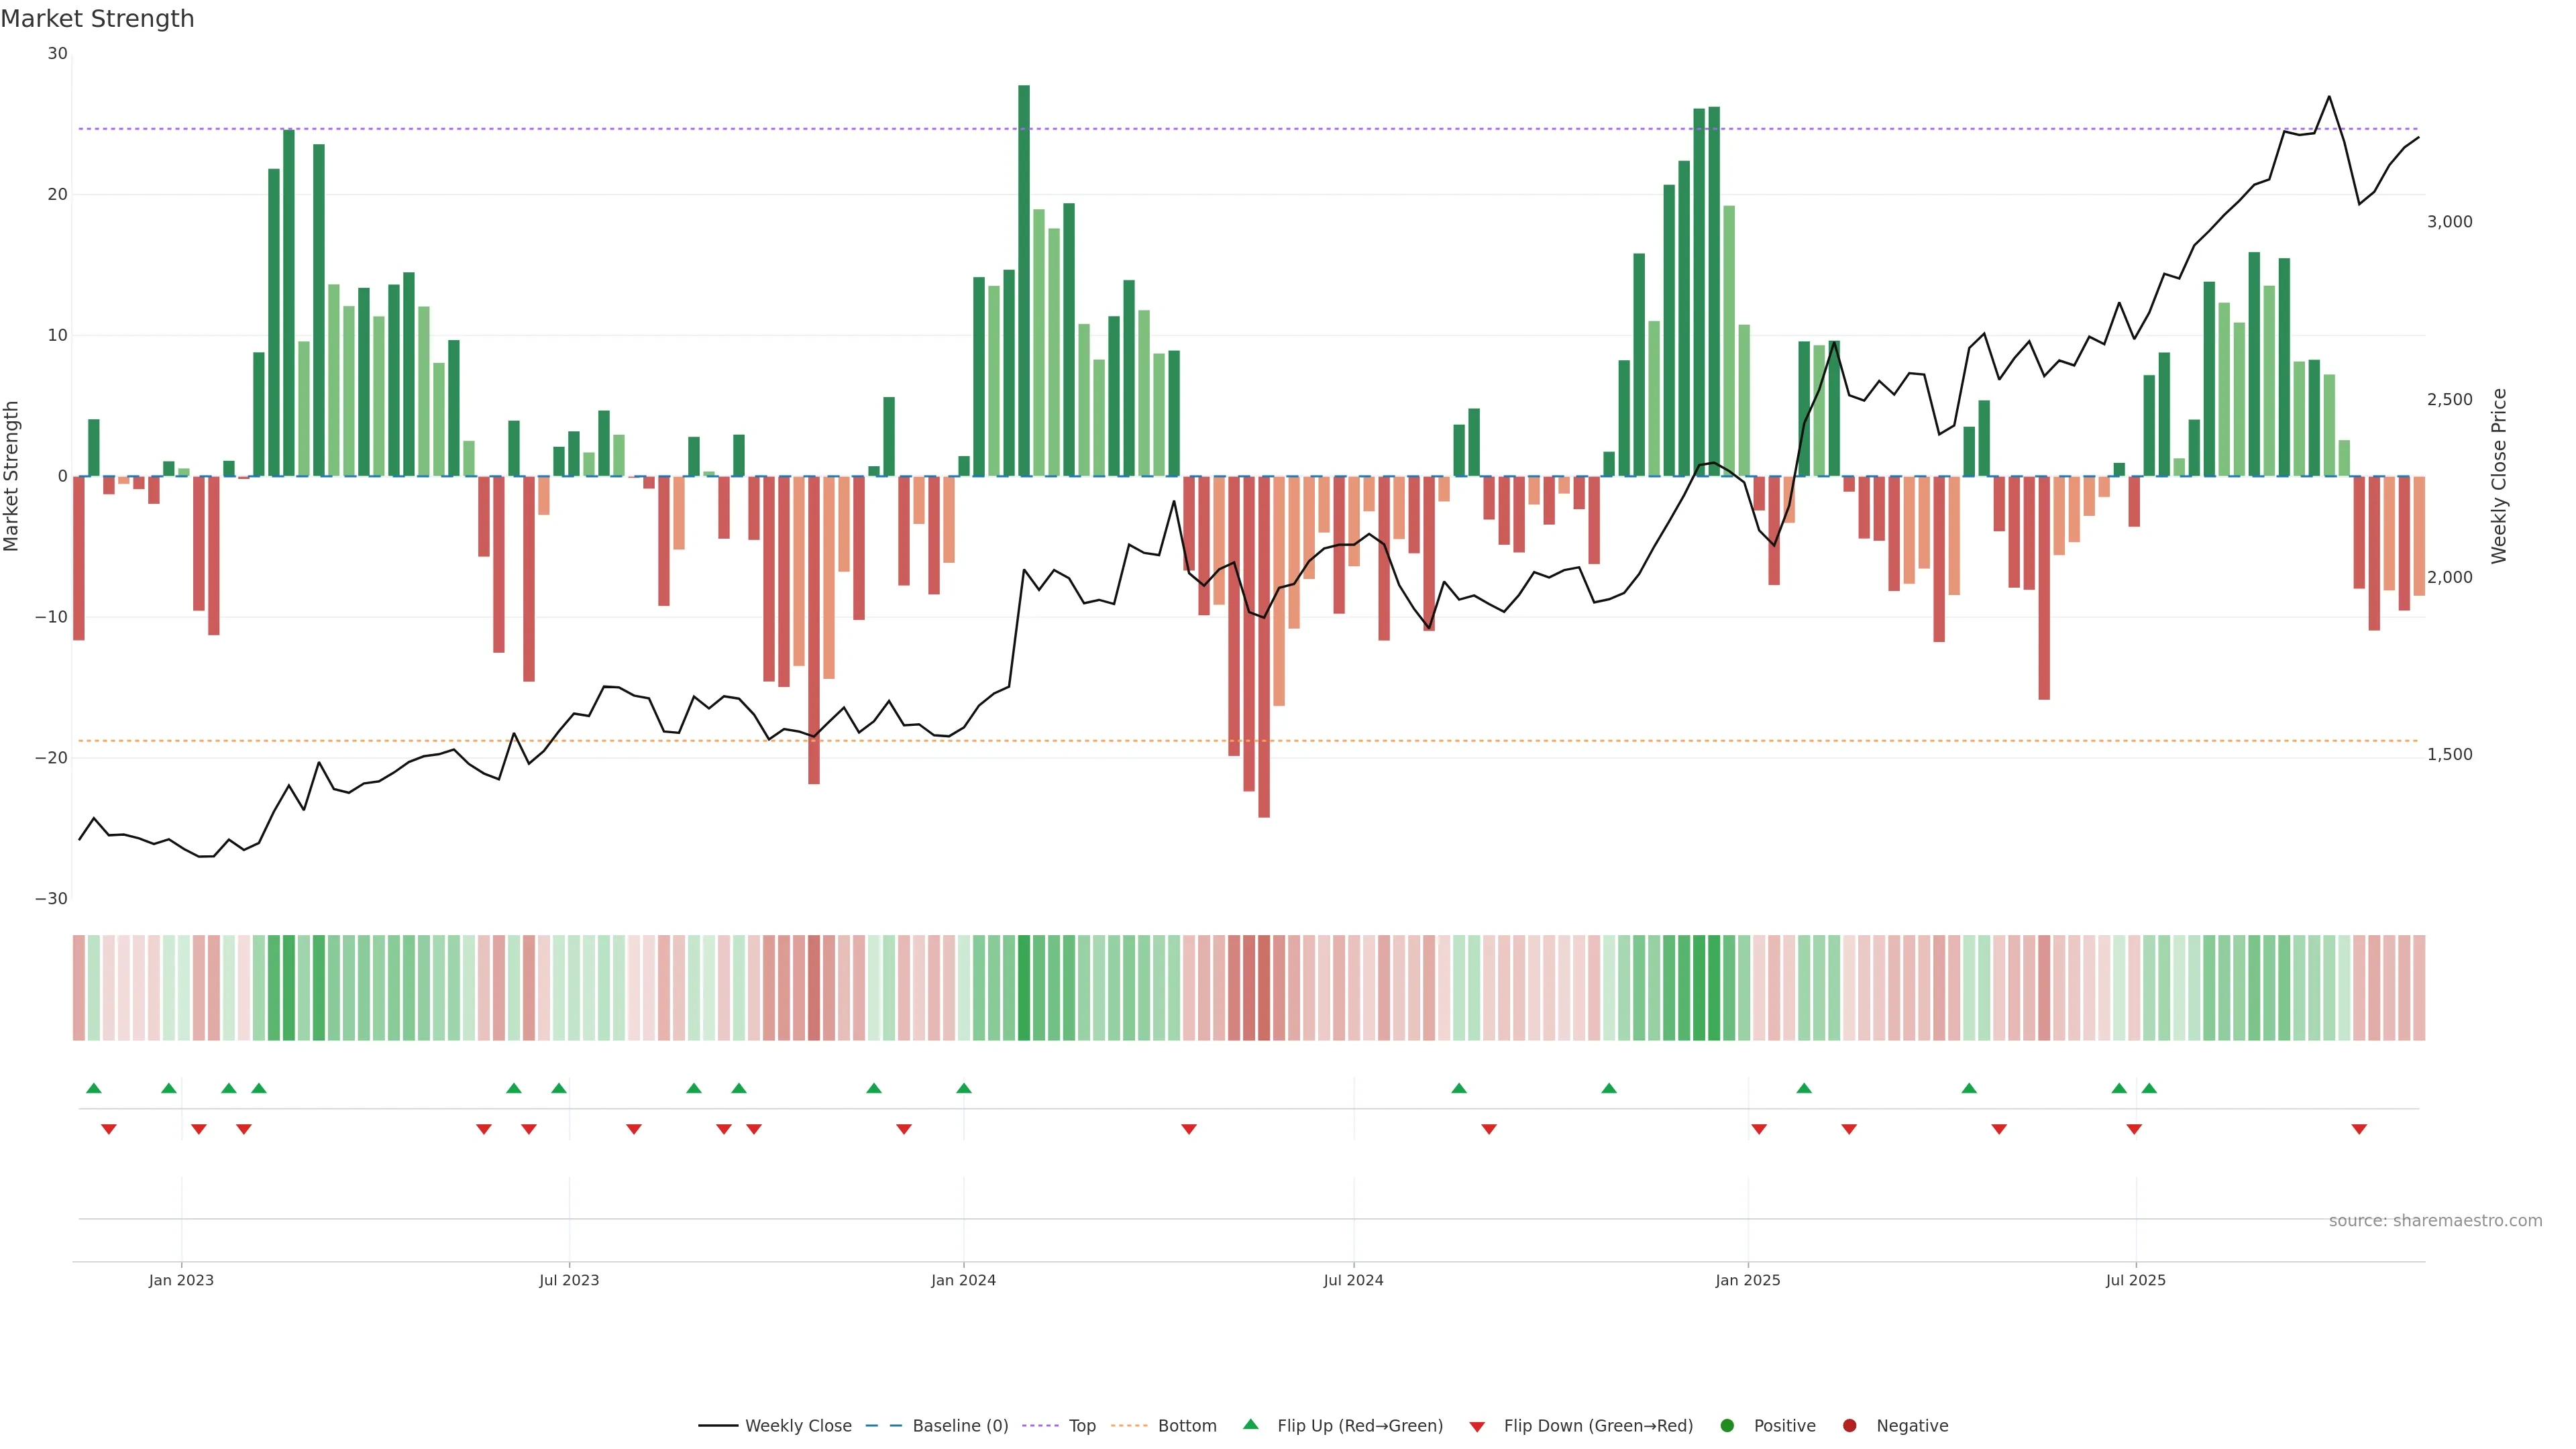The width and height of the screenshot is (2576, 1449).
Task: Click flip-up marker nearest Jan 2024
Action: pyautogui.click(x=964, y=1088)
